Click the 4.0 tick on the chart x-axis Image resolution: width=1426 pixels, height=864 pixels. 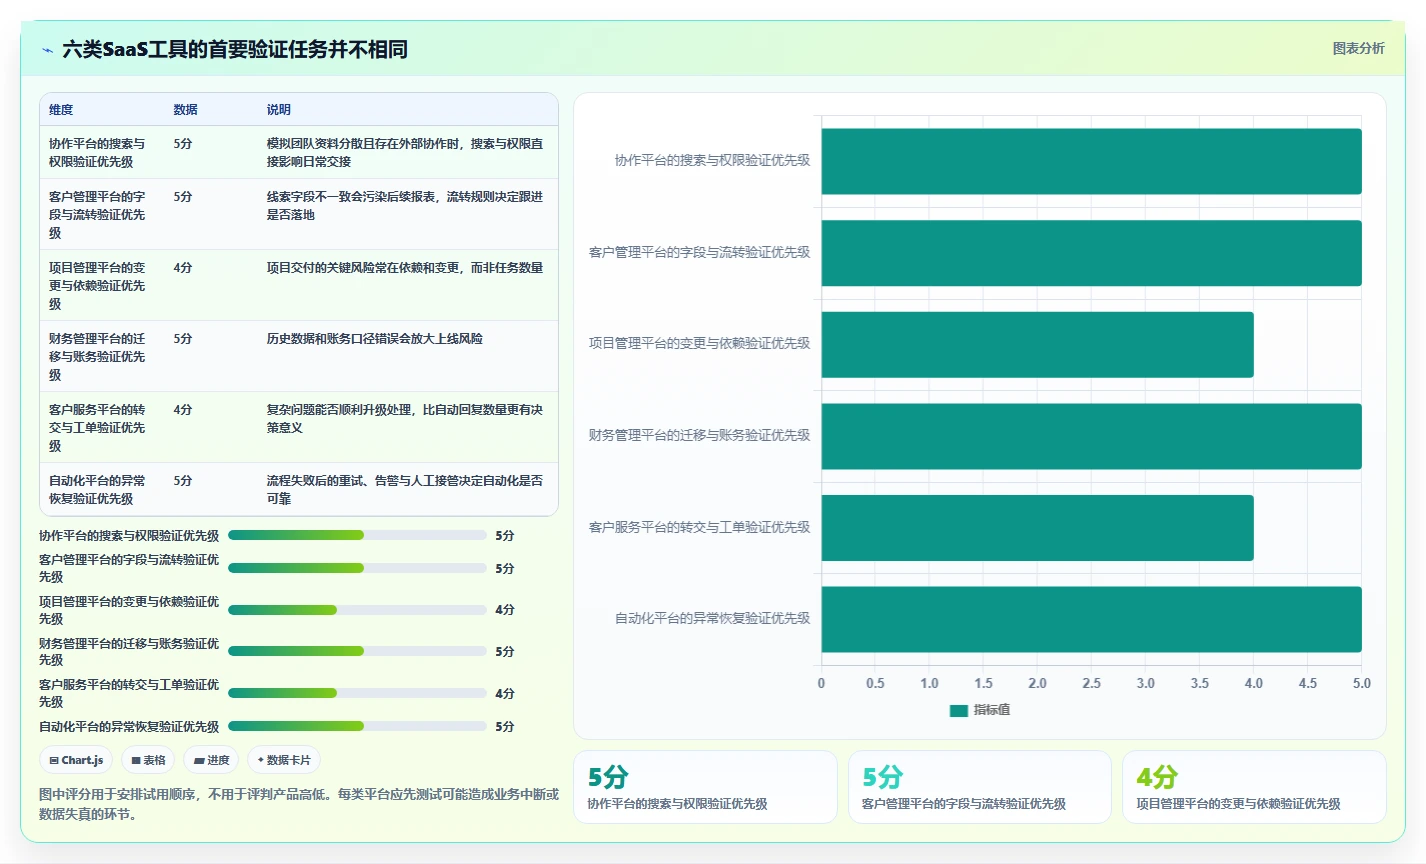(1253, 683)
